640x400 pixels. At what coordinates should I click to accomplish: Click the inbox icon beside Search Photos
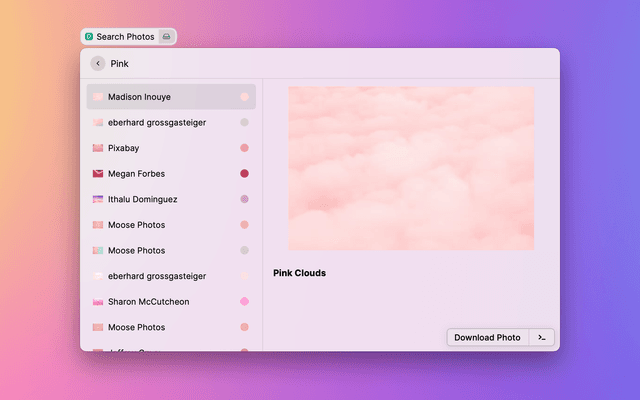(x=167, y=37)
